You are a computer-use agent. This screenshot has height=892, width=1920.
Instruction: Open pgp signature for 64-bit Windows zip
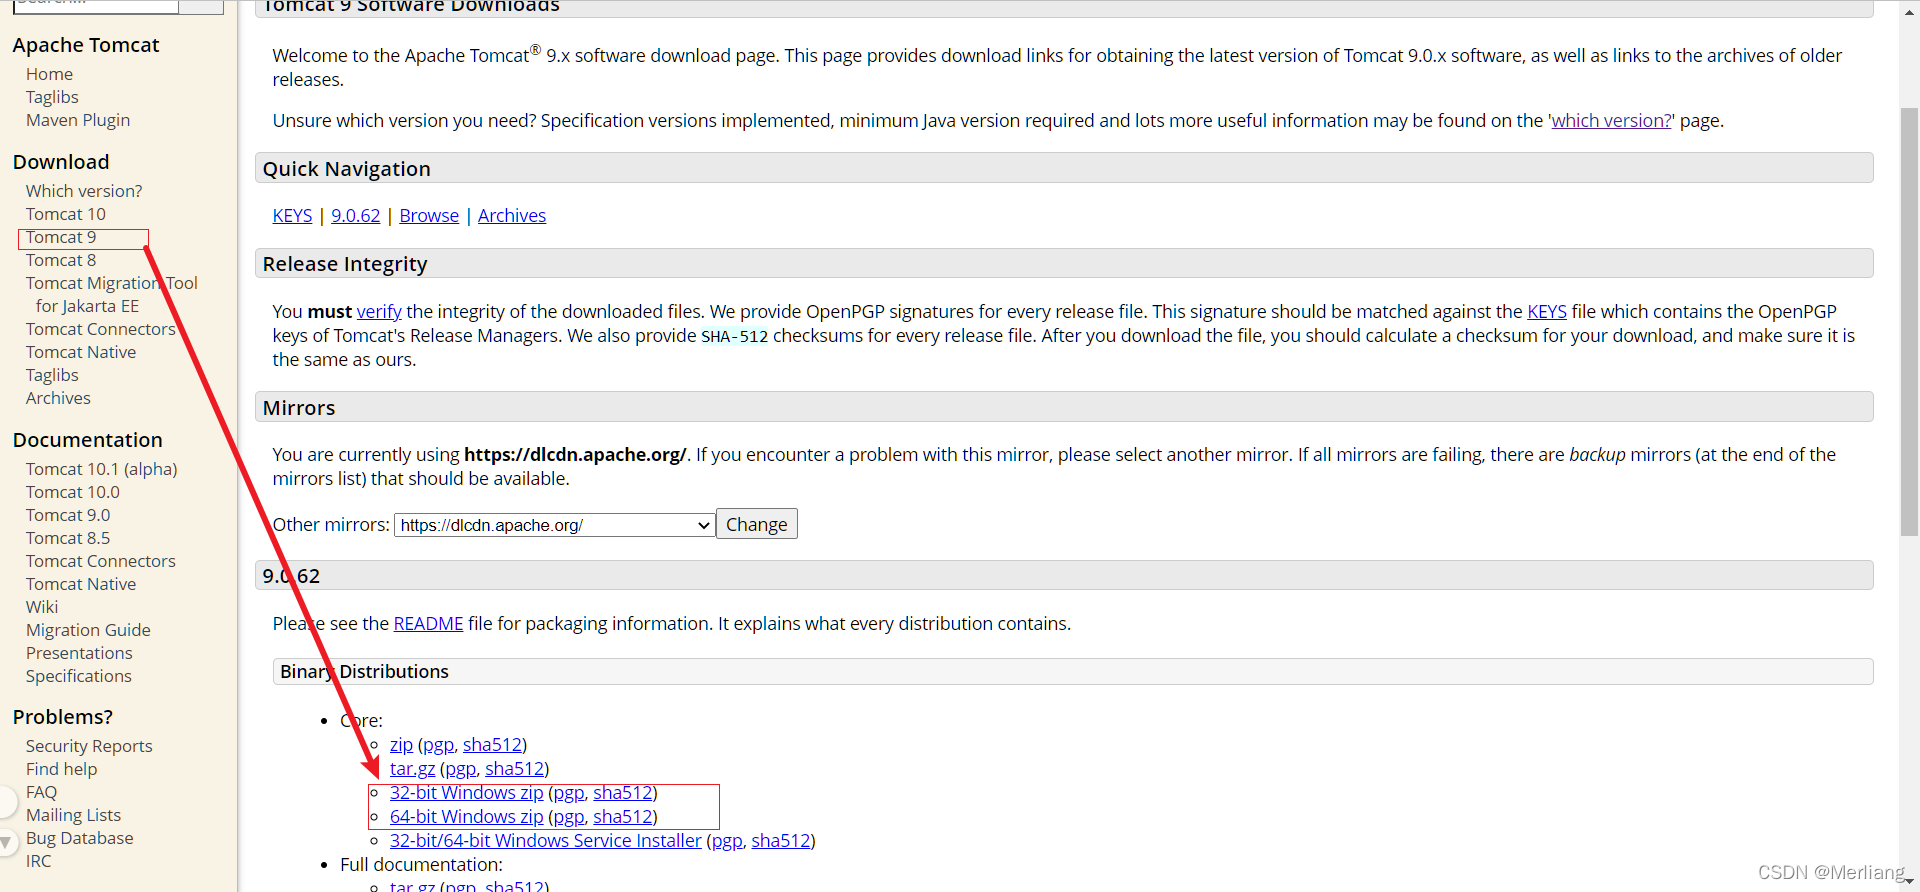(x=568, y=817)
